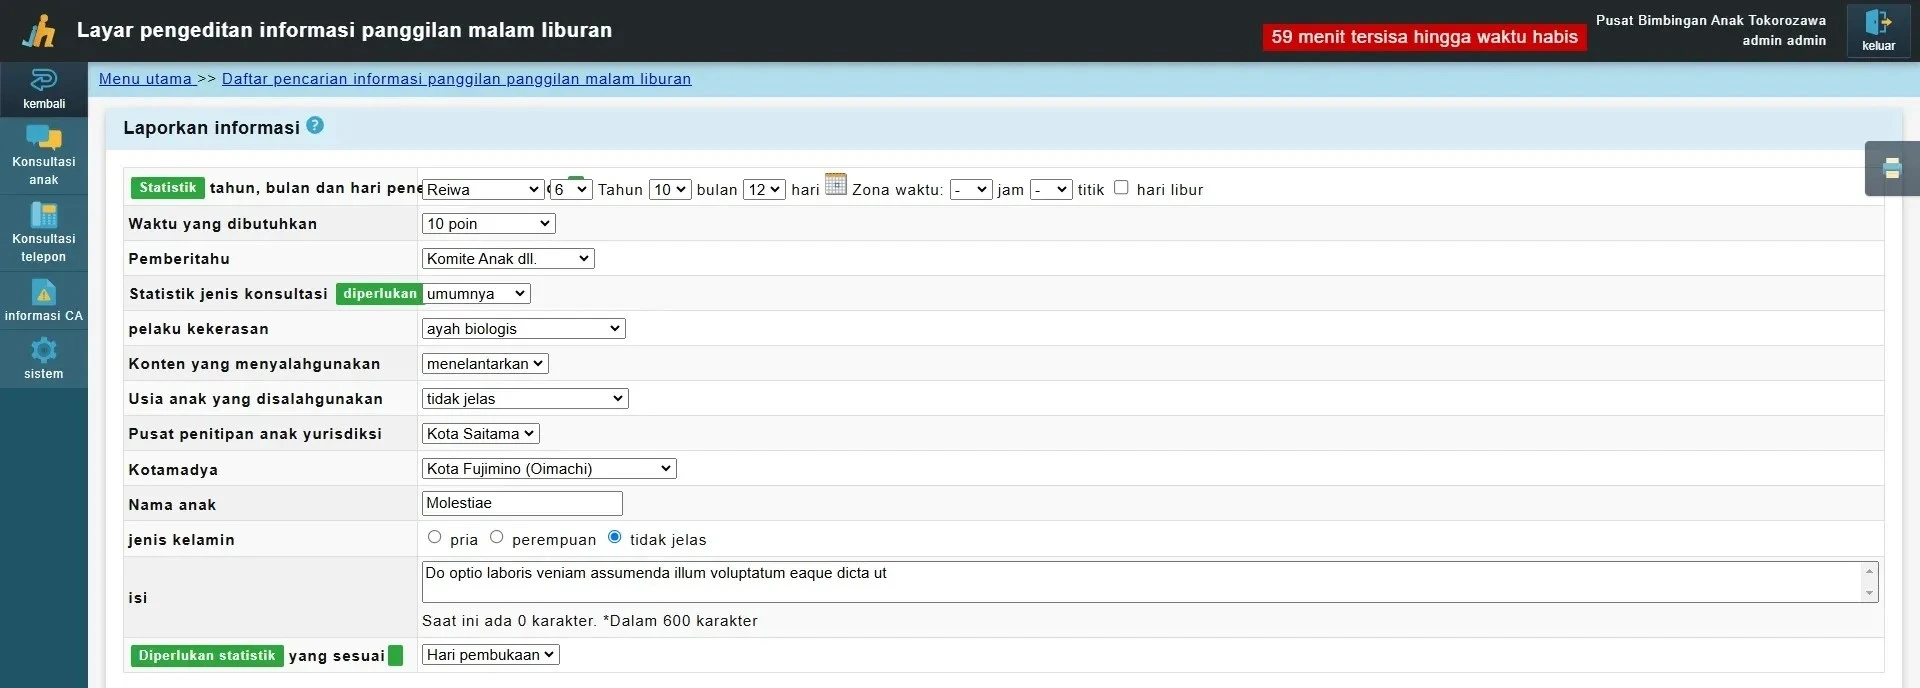Click help icon beside Laporkan informasi
Viewport: 1920px width, 688px height.
[315, 126]
